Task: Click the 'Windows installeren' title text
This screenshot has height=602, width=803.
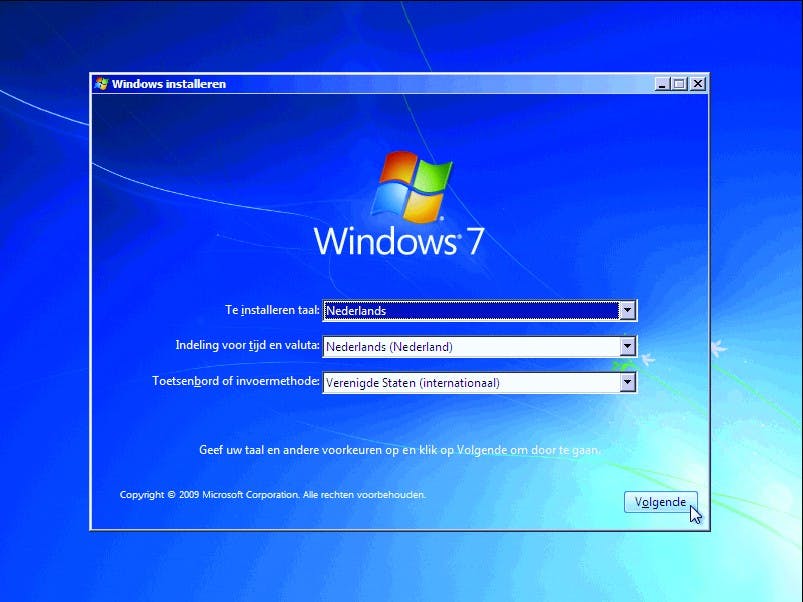Action: (169, 84)
